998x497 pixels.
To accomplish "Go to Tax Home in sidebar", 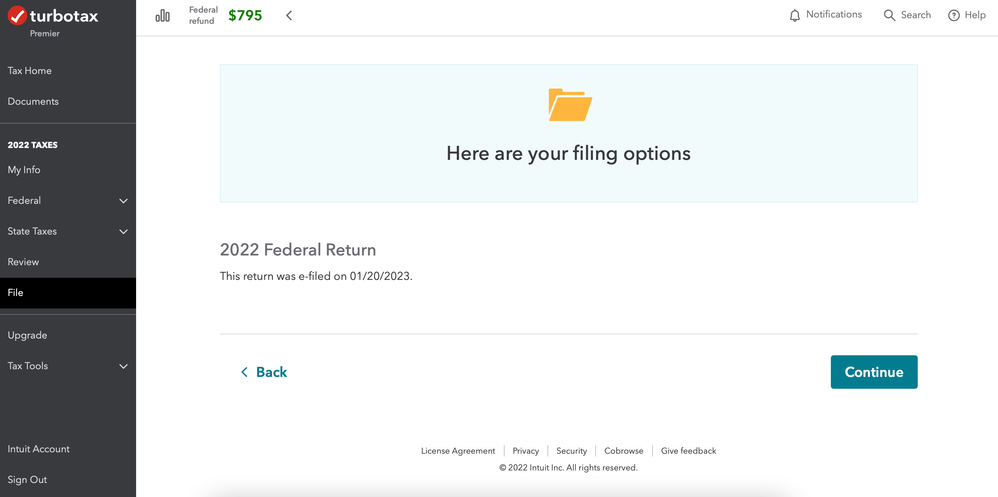I will [29, 71].
